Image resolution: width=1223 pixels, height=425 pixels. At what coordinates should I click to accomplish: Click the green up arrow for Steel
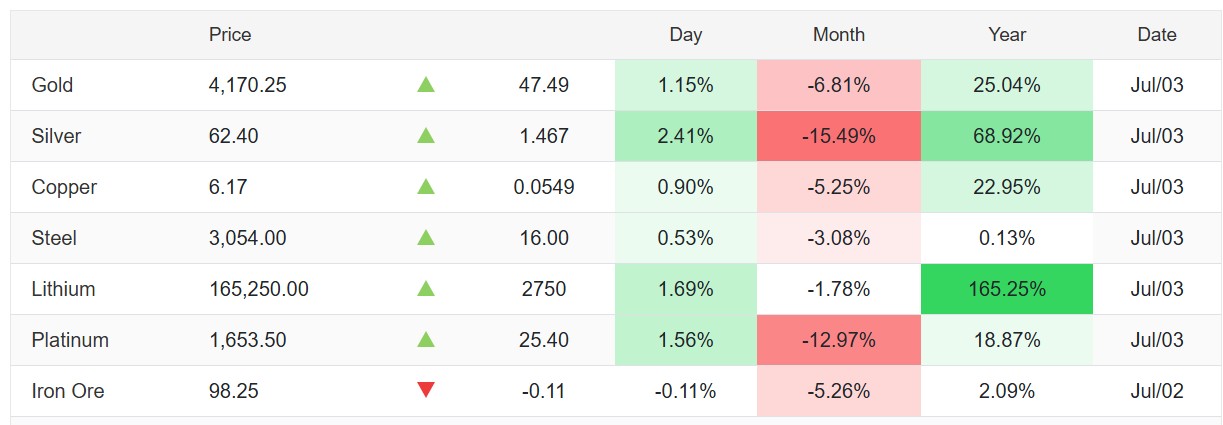(x=426, y=238)
